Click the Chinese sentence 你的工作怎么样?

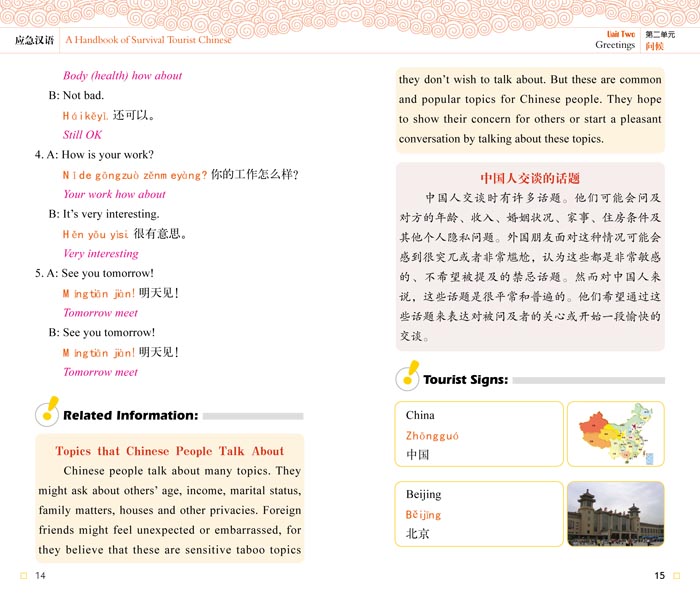point(254,174)
